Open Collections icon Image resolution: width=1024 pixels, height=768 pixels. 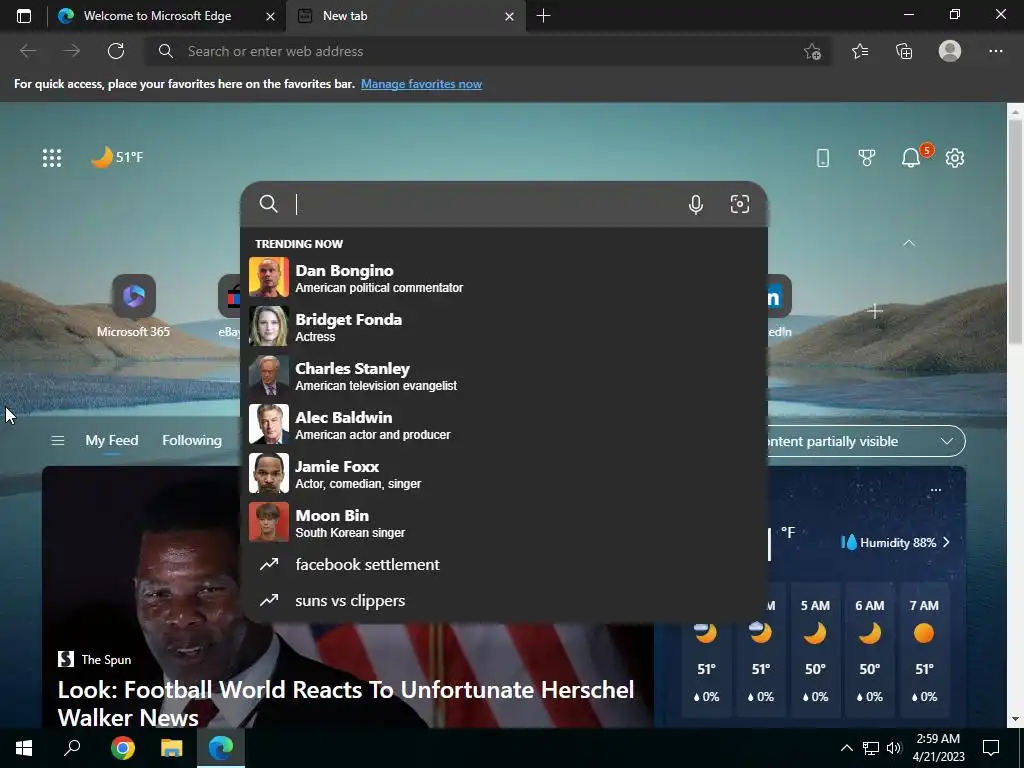(x=904, y=51)
